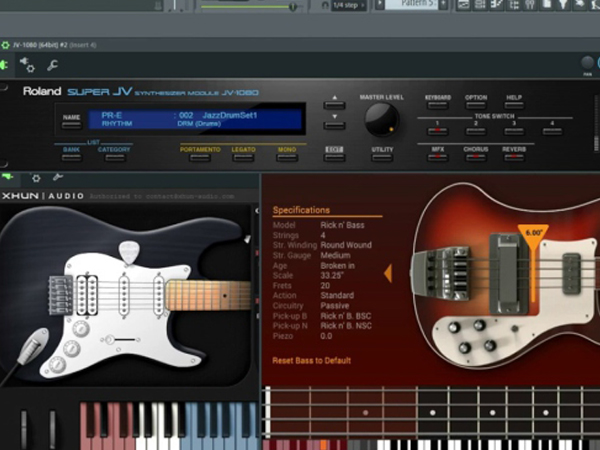Open the Passive circuitry option
Viewport: 600px width, 450px height.
pyautogui.click(x=335, y=306)
